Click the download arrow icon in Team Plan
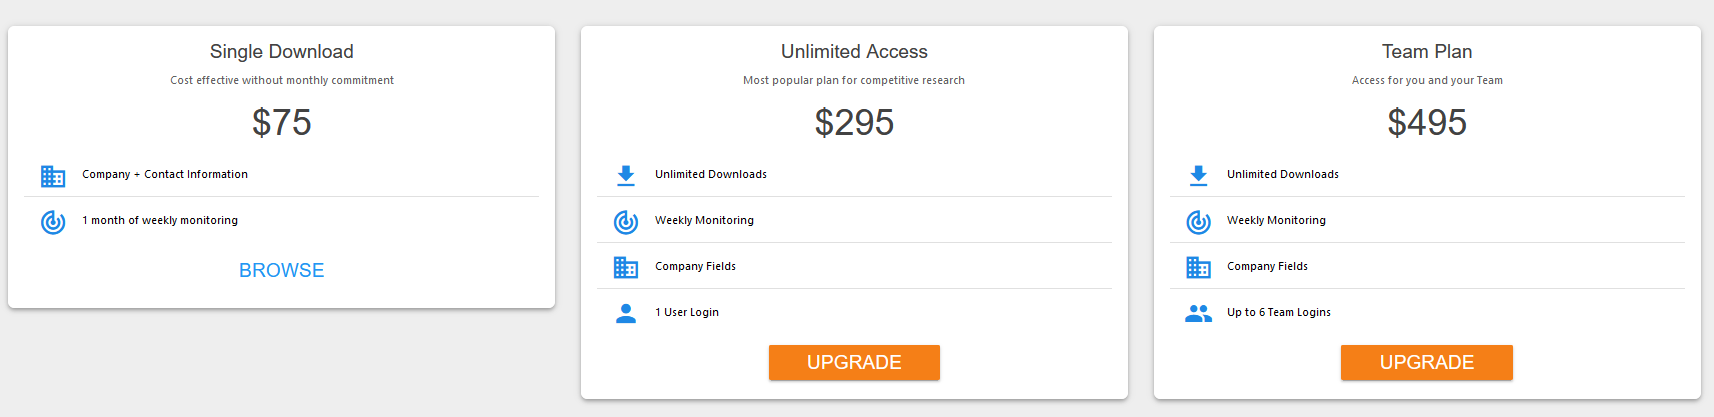Image resolution: width=1714 pixels, height=417 pixels. [1199, 176]
